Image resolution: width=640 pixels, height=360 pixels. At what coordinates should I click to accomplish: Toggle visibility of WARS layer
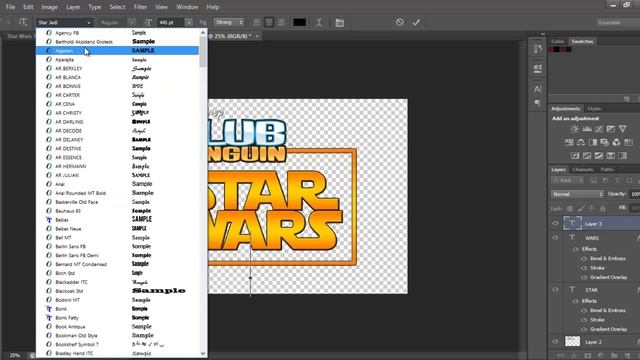point(555,238)
